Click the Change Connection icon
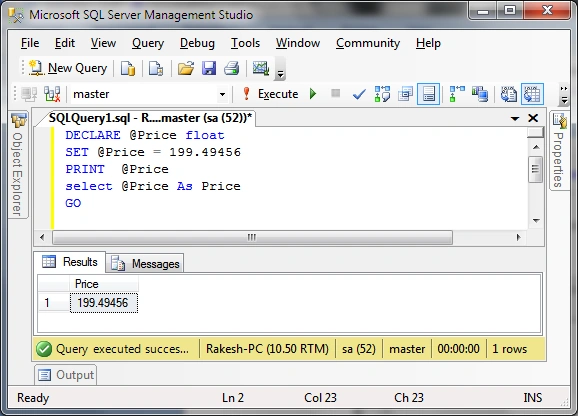This screenshot has width=578, height=416. 52,94
